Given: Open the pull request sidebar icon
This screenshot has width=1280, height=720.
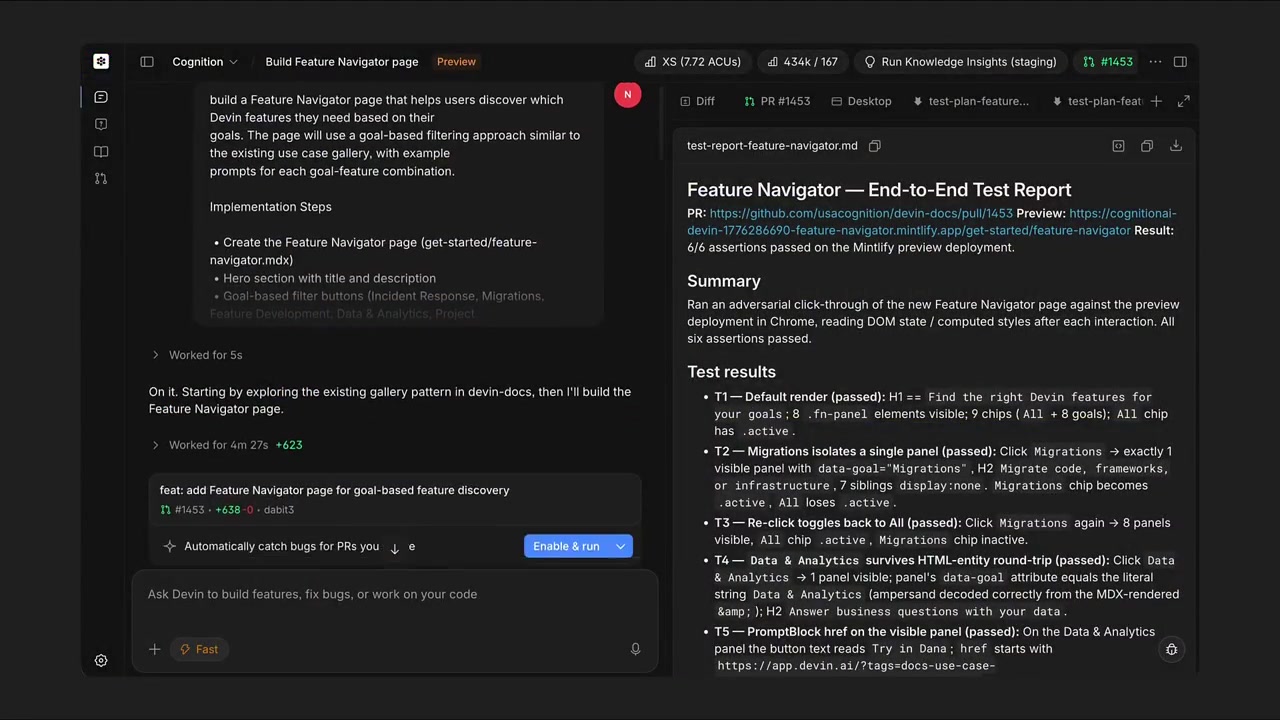Looking at the screenshot, I should (101, 179).
